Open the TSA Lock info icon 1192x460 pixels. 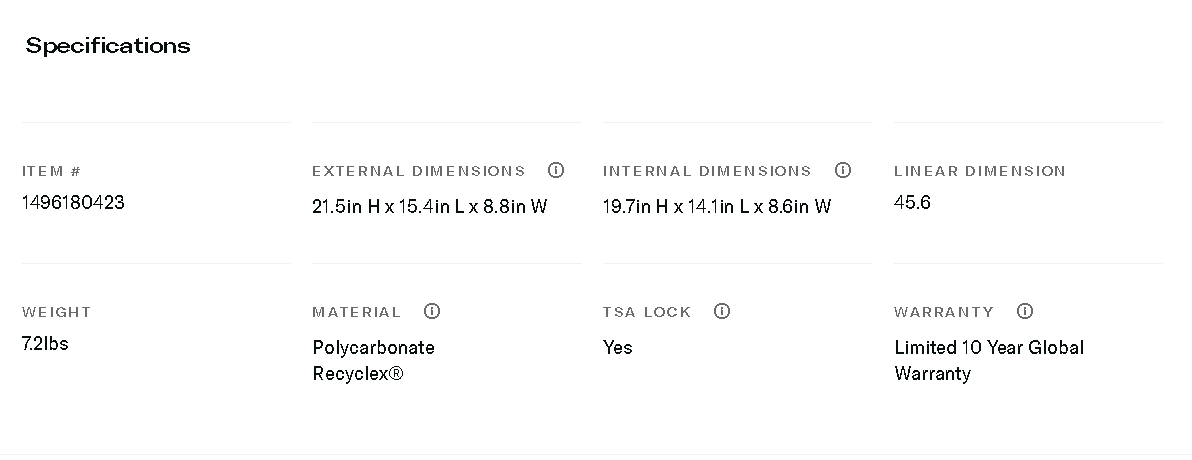point(722,311)
